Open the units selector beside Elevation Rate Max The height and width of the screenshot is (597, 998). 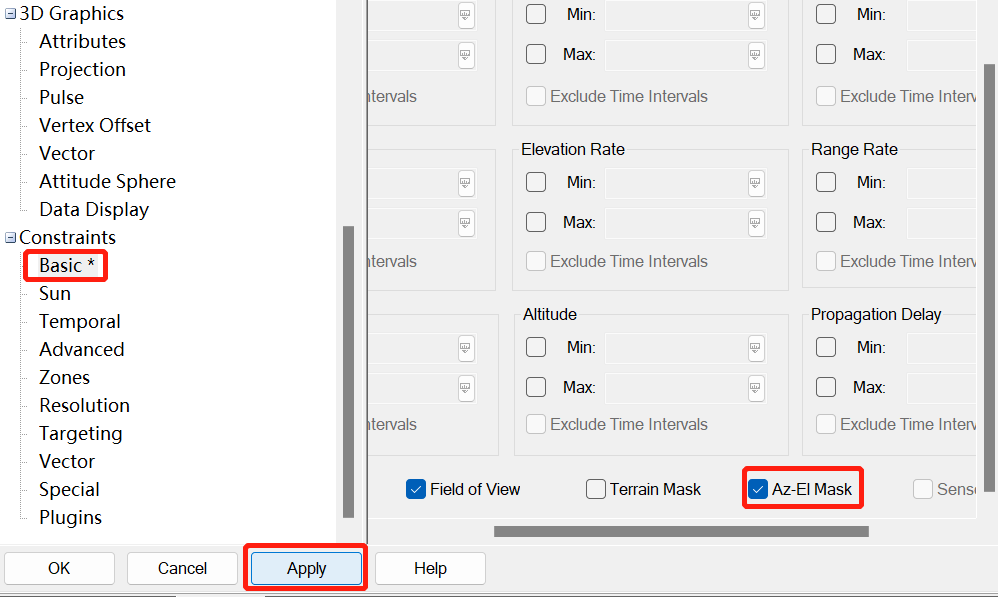(756, 223)
